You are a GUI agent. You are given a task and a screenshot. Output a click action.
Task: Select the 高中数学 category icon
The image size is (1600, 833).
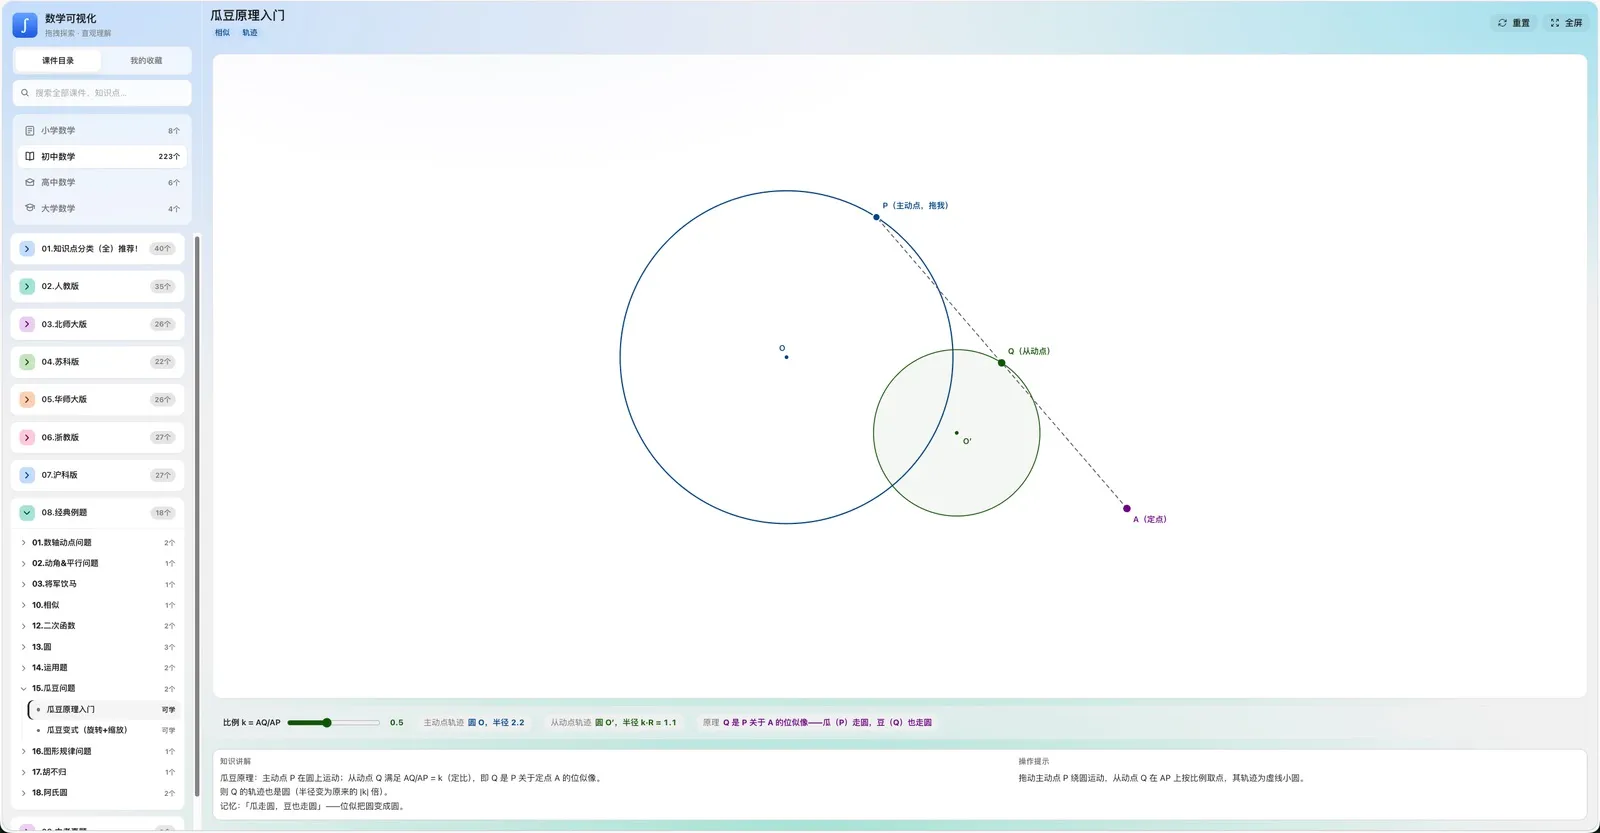coord(30,183)
